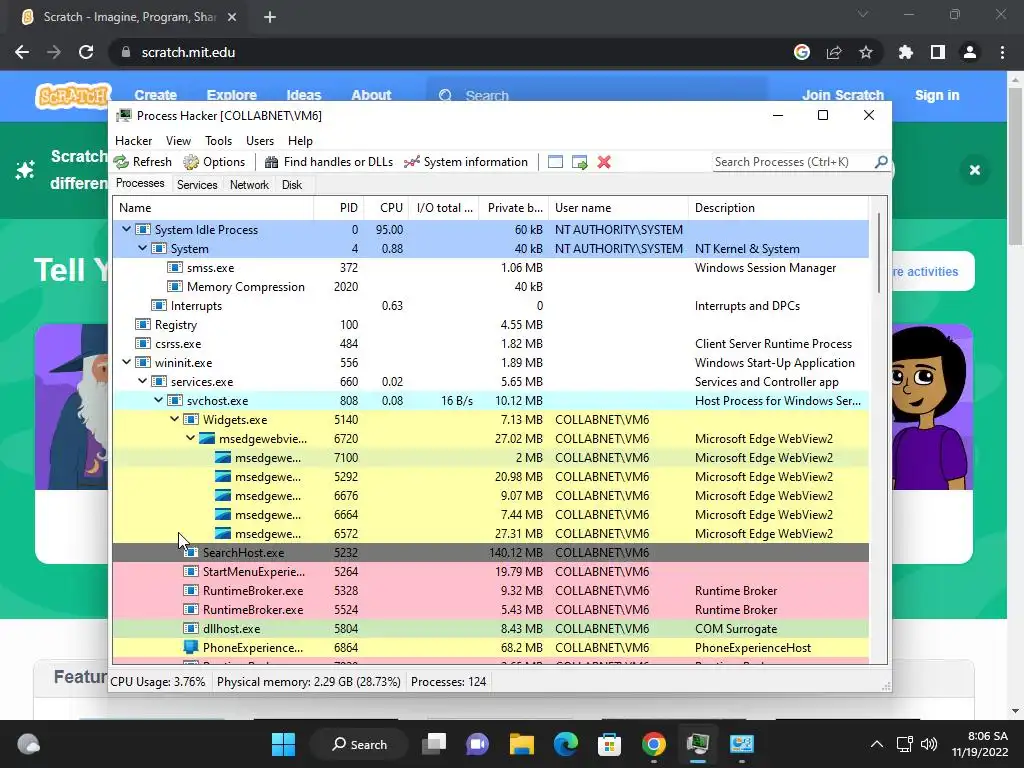Open System information window
The height and width of the screenshot is (768, 1024).
466,162
